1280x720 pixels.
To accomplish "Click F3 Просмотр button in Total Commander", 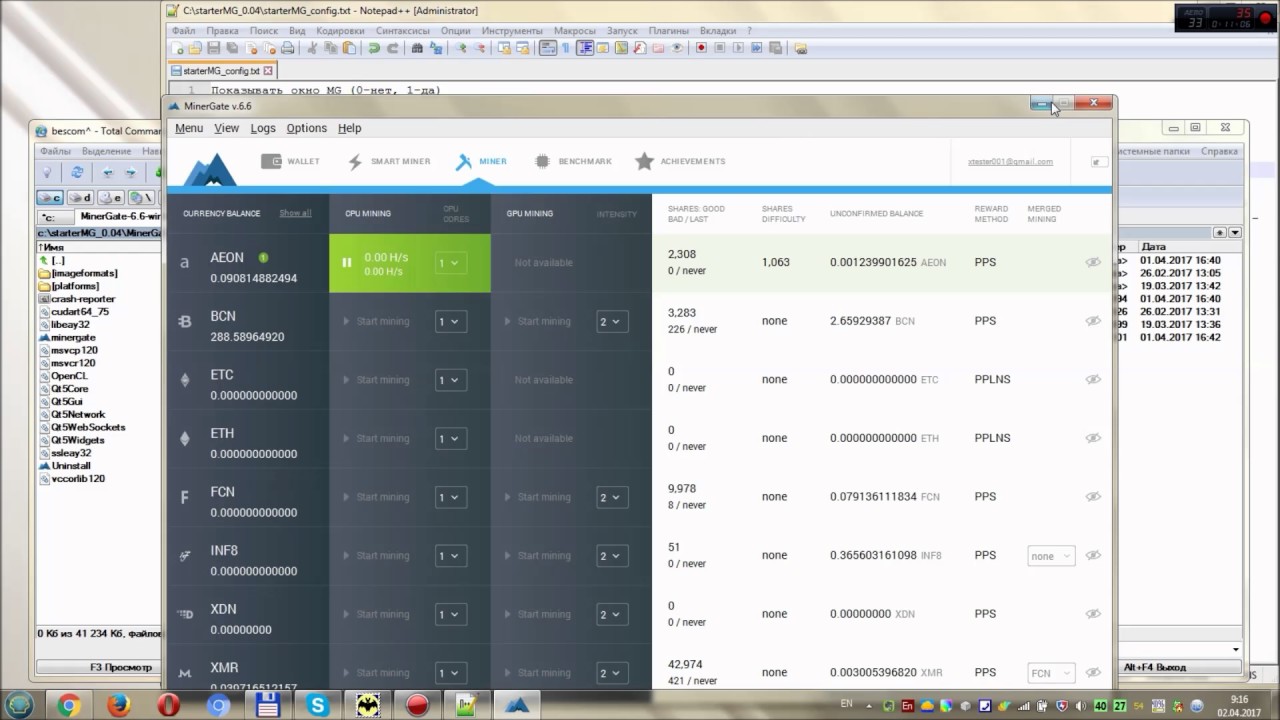I will pyautogui.click(x=98, y=667).
